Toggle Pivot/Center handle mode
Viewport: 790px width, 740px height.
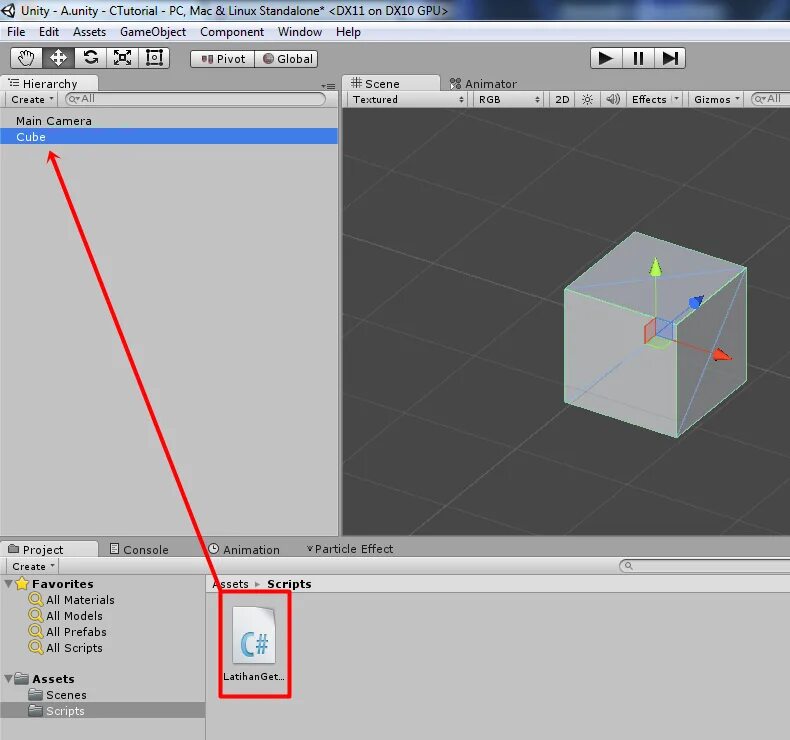(222, 59)
